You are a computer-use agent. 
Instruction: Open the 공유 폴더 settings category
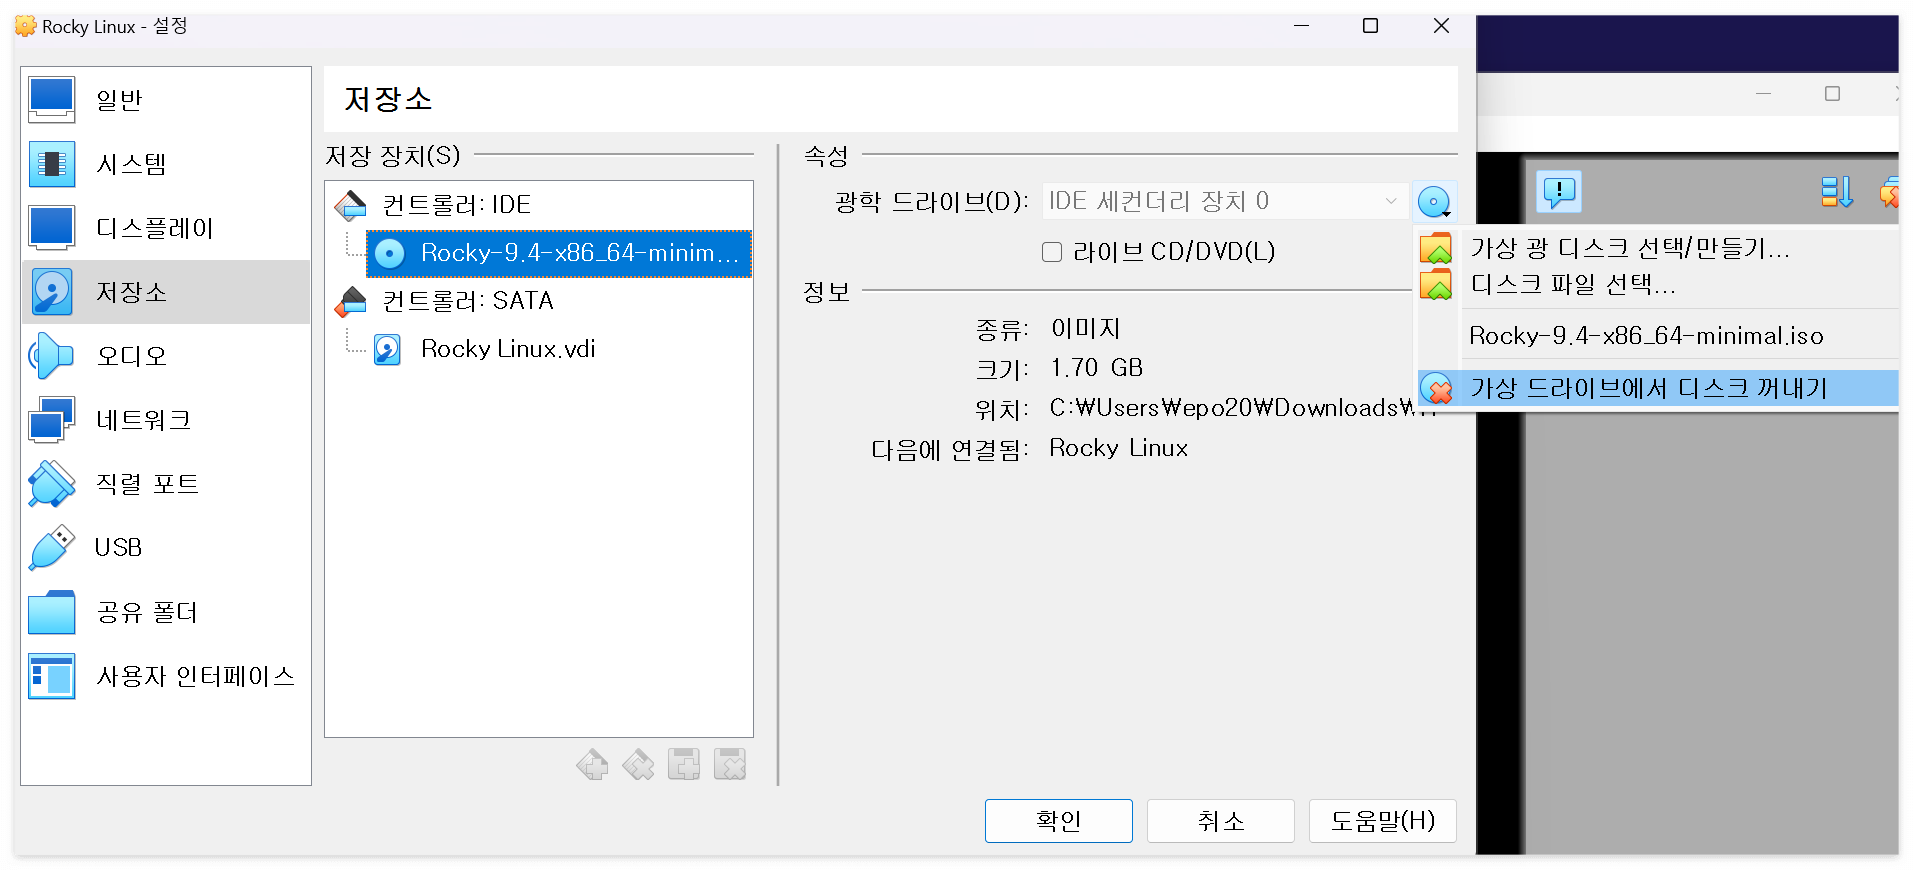click(x=166, y=612)
